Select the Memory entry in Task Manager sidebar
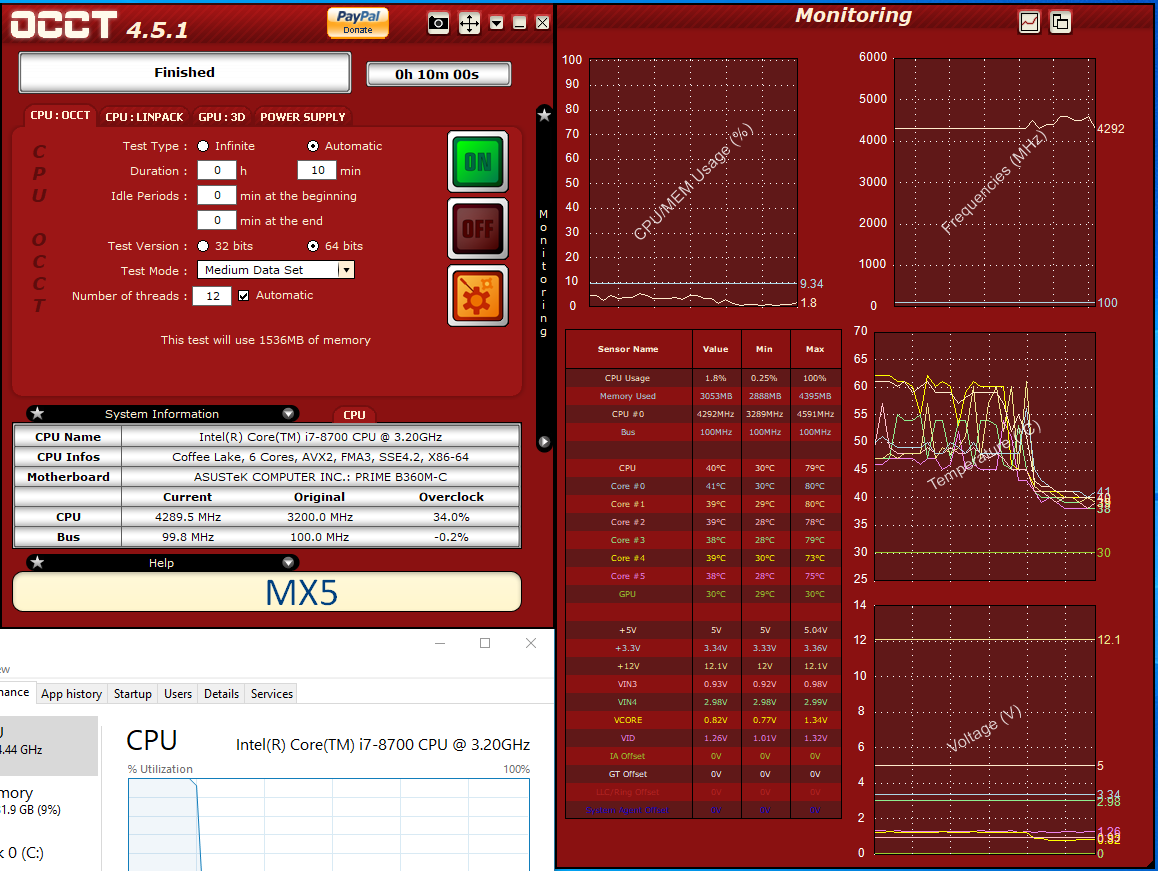1158x871 pixels. click(49, 801)
